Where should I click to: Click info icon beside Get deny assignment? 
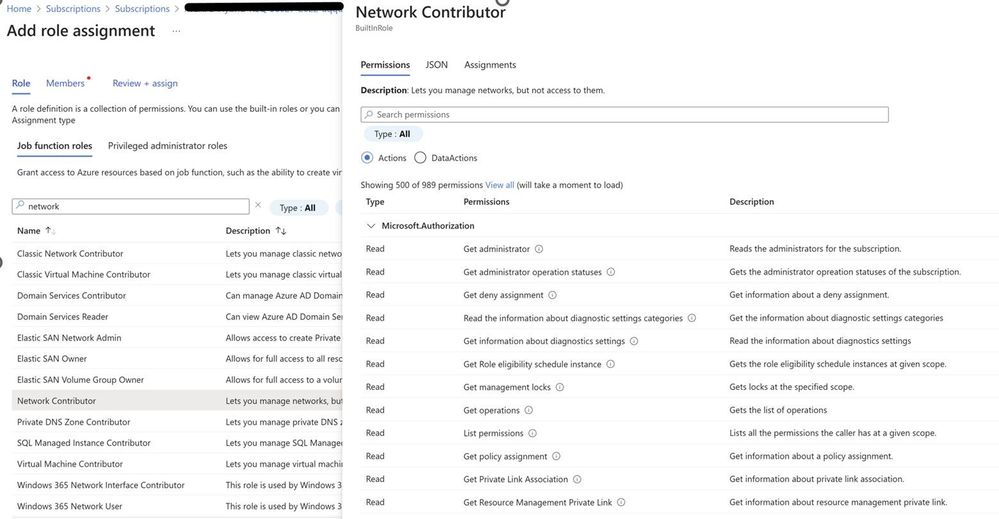coord(552,295)
